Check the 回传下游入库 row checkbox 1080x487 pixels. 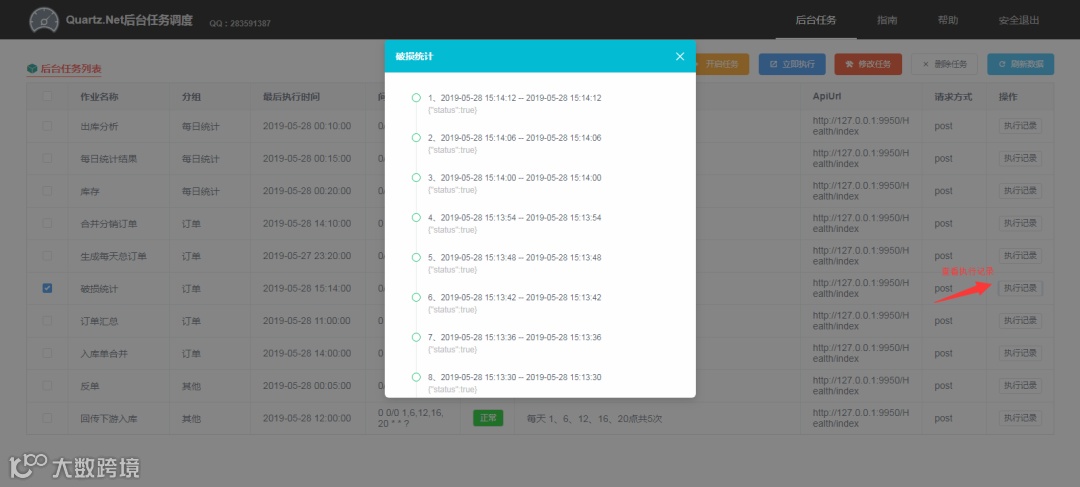point(48,418)
